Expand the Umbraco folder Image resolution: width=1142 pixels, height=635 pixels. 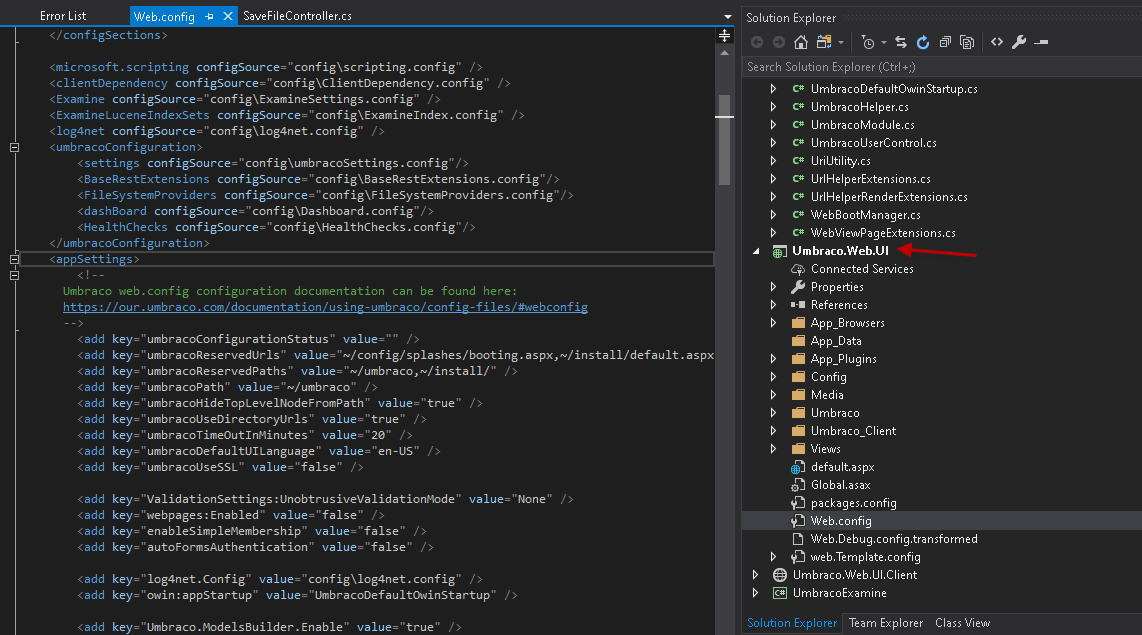773,413
